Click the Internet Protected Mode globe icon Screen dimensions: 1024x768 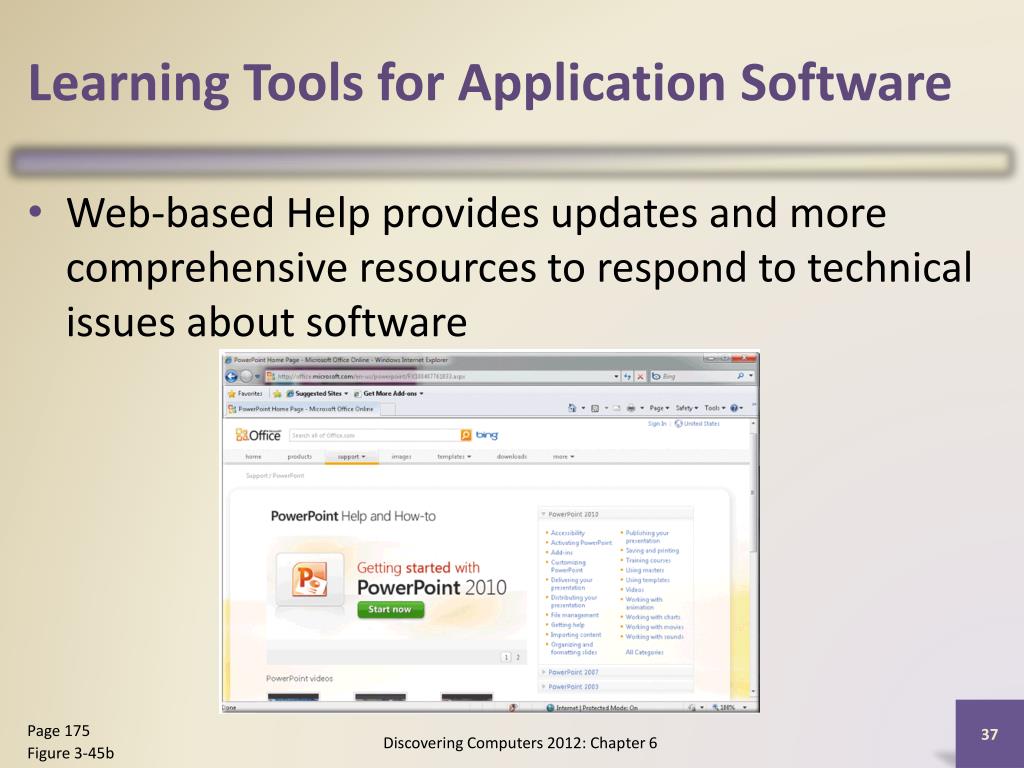point(550,708)
